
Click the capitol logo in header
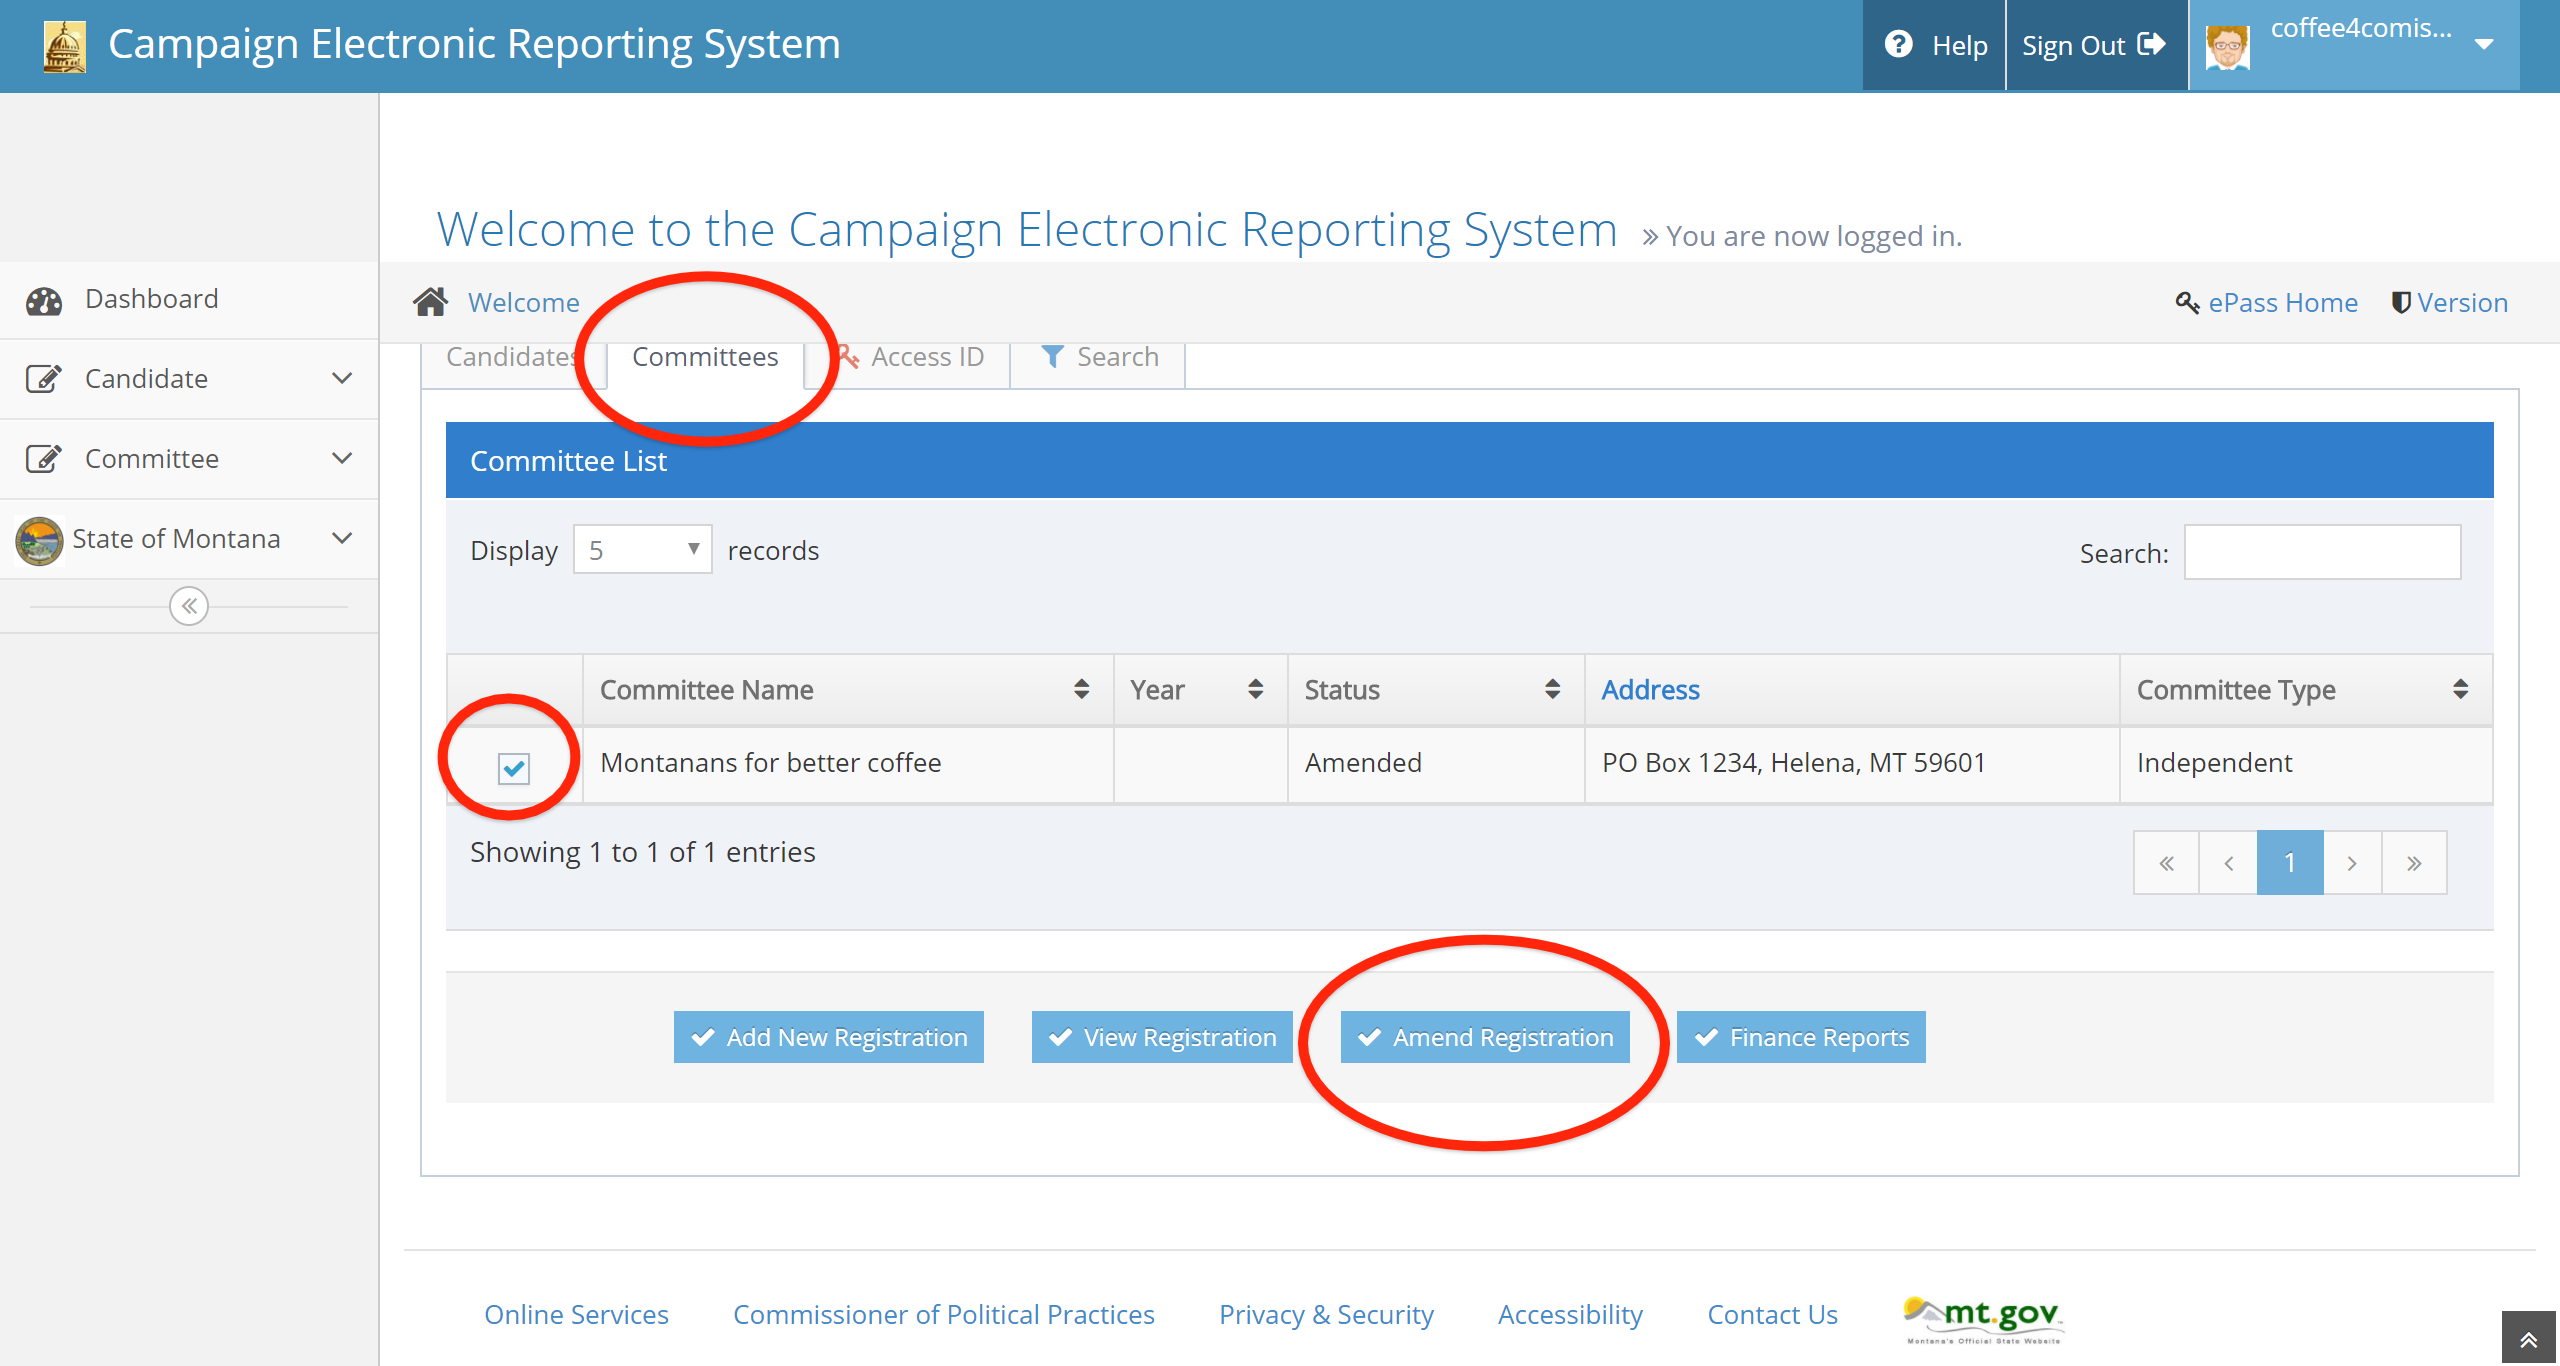(65, 46)
